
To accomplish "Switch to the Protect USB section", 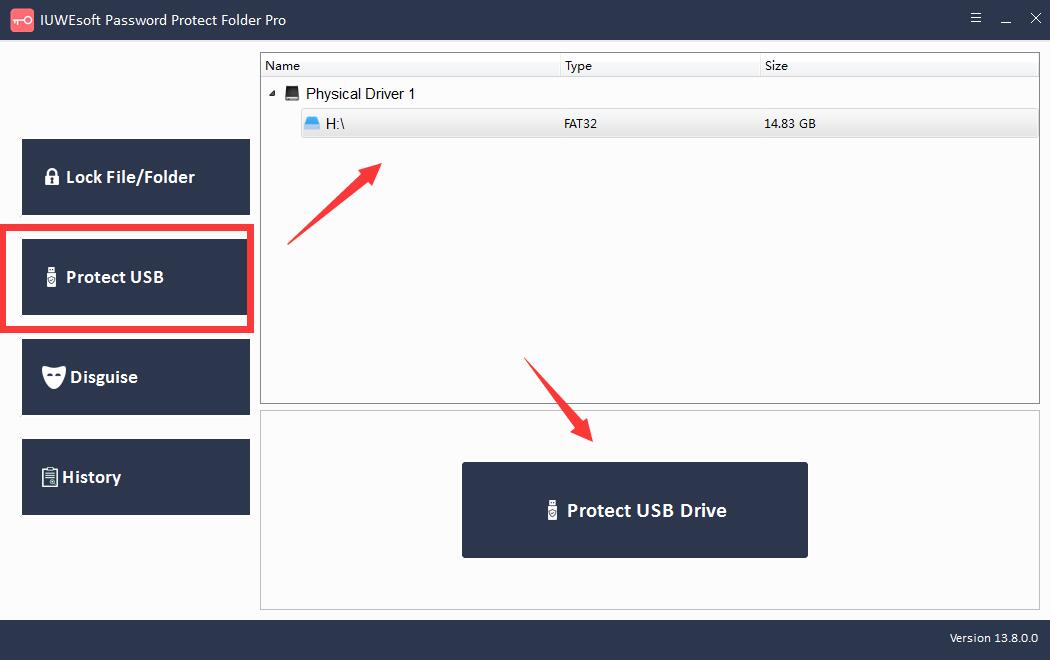I will pos(136,276).
